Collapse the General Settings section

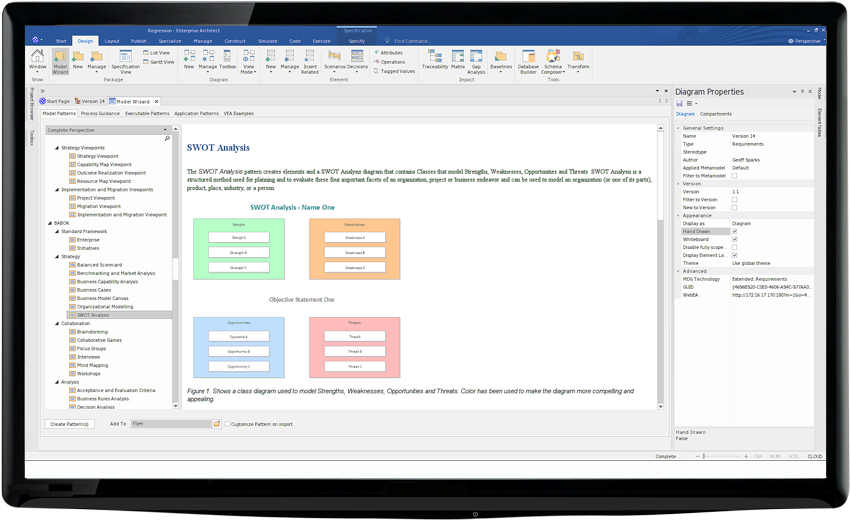[x=679, y=128]
